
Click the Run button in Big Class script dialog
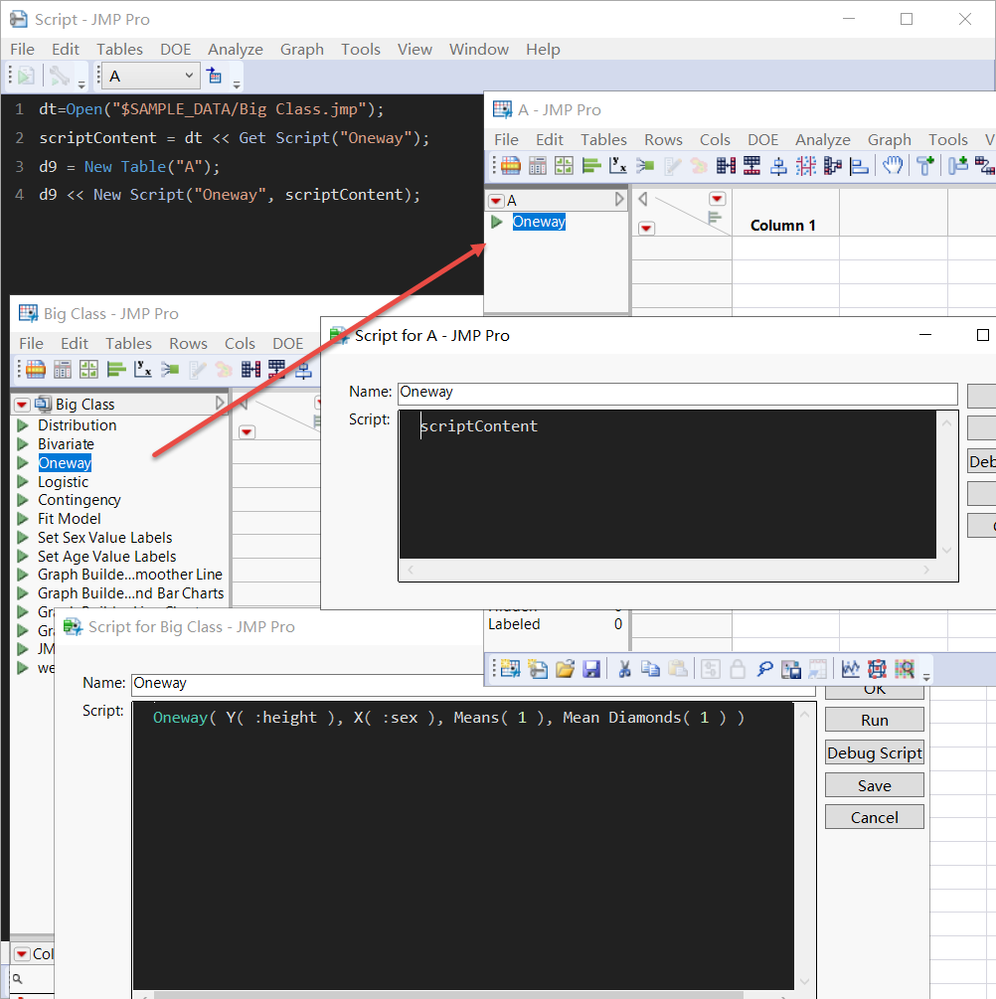874,720
